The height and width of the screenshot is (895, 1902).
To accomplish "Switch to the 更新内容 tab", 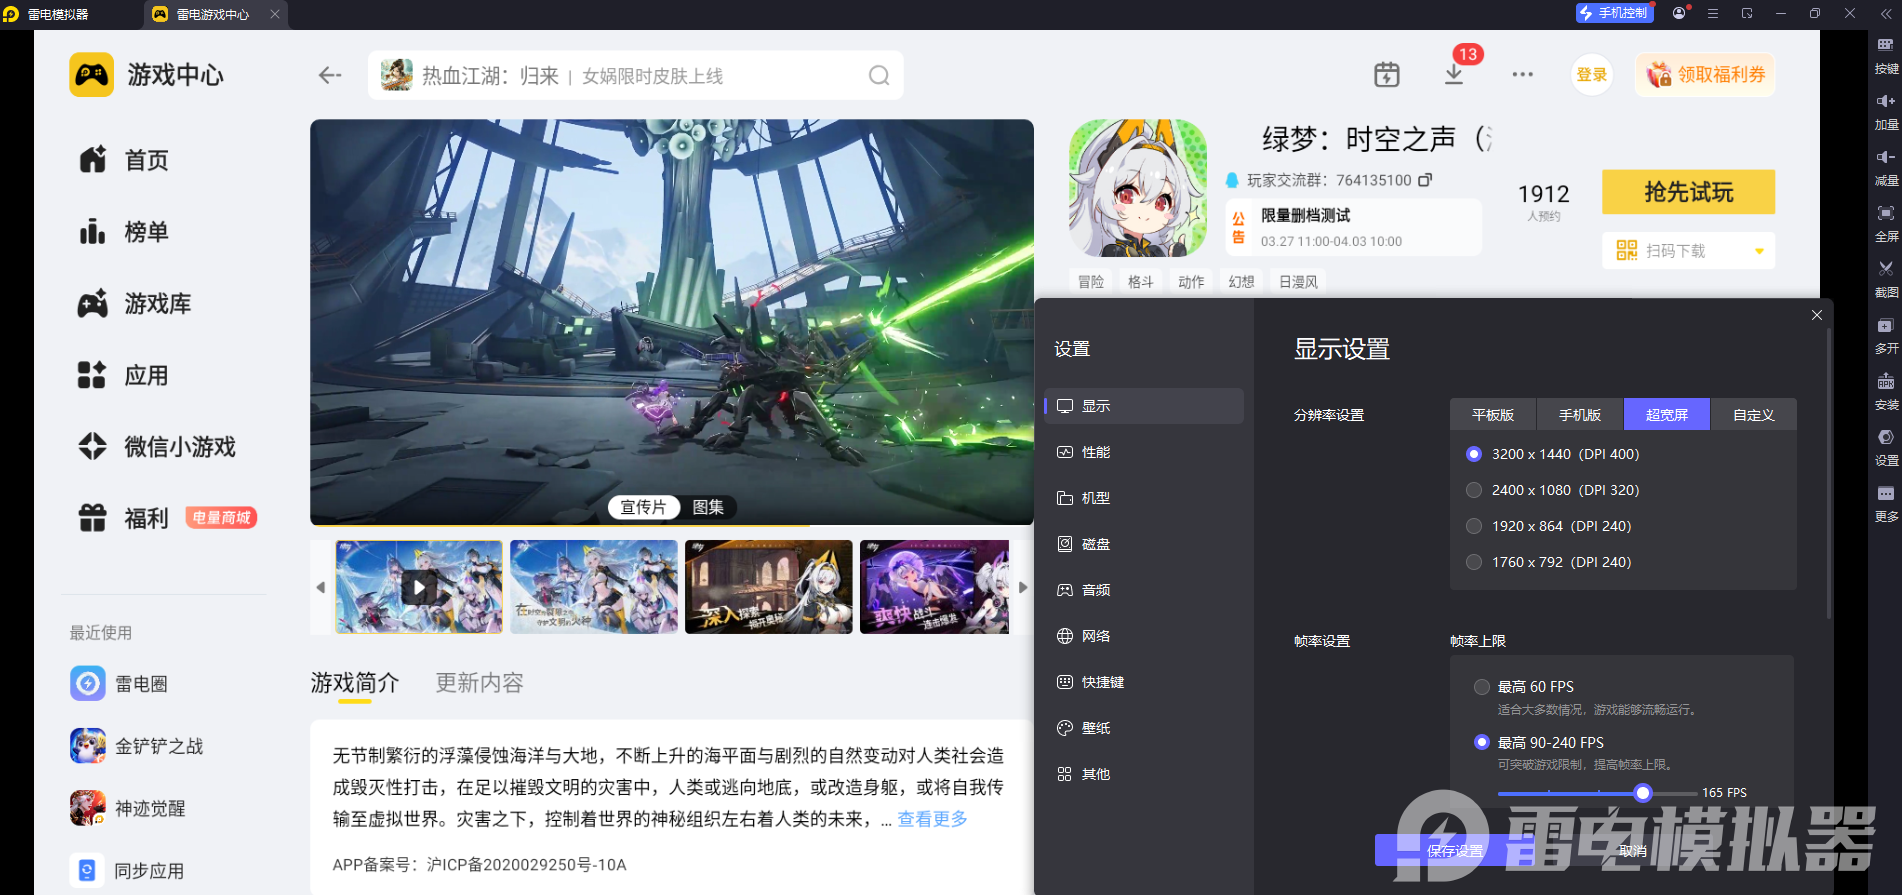I will [x=480, y=683].
